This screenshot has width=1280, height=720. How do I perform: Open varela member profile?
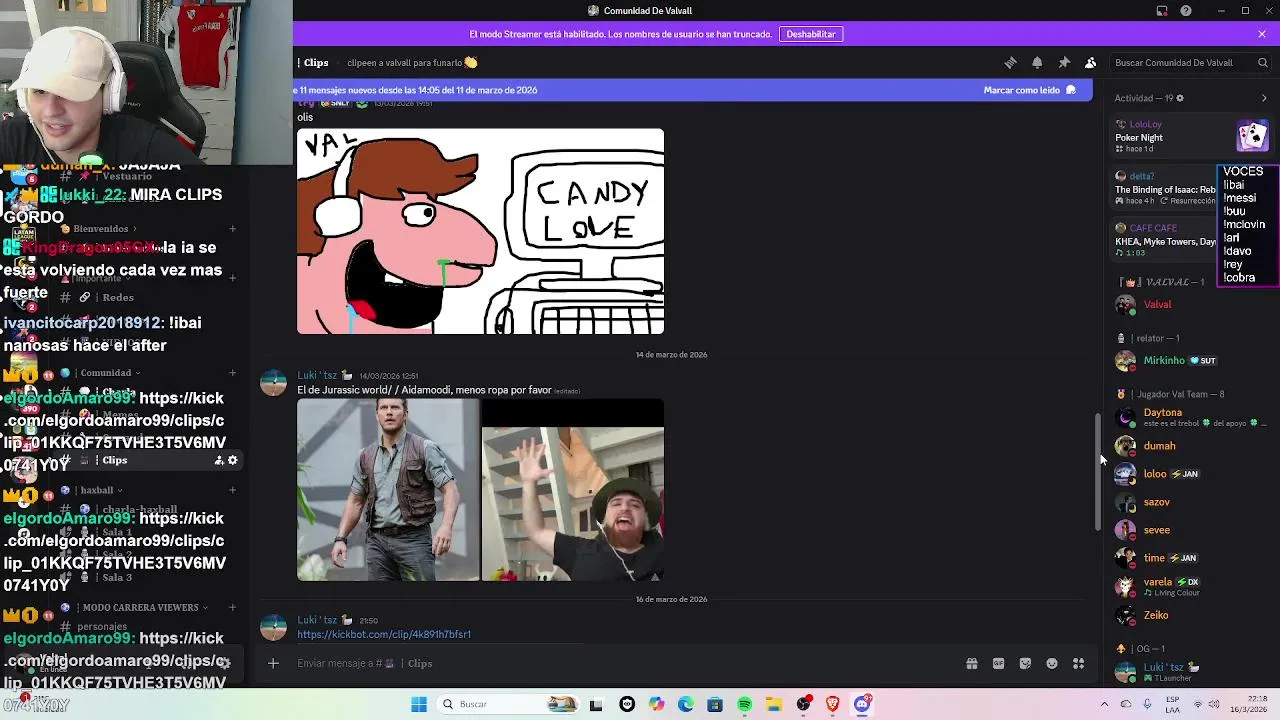(x=1160, y=586)
